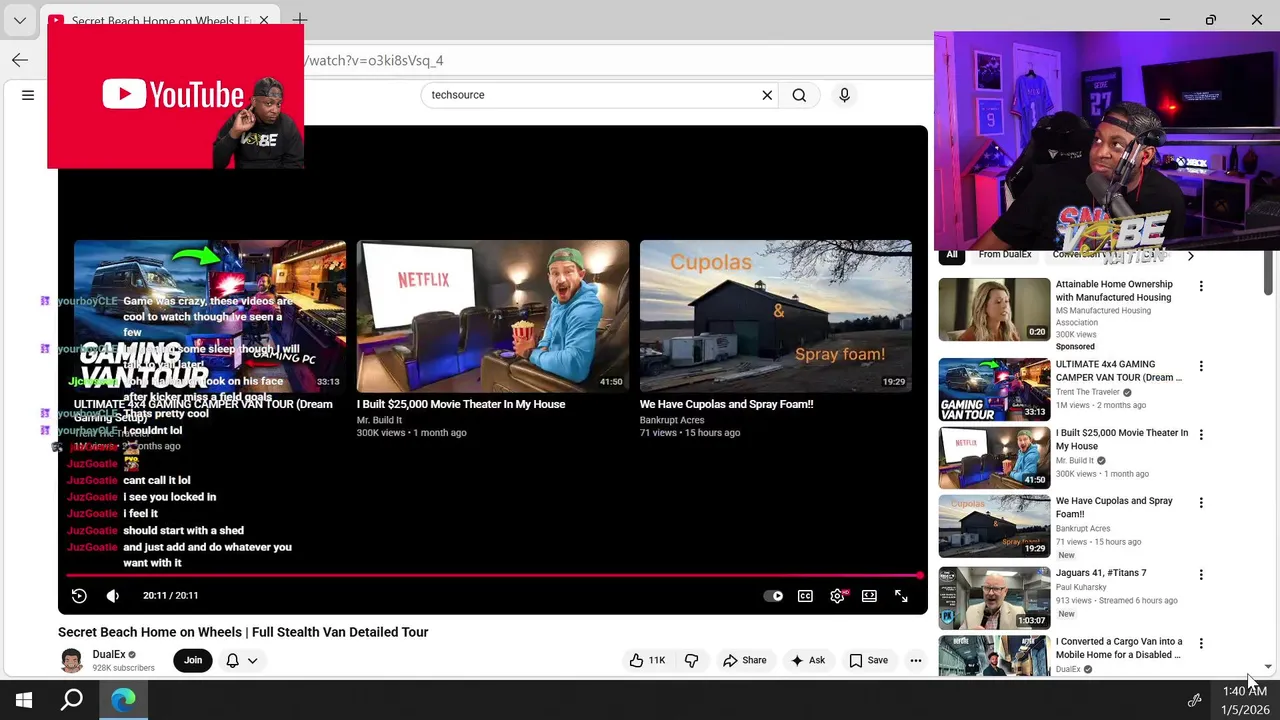1280x720 pixels.
Task: Enter full screen in the player
Action: (x=901, y=596)
